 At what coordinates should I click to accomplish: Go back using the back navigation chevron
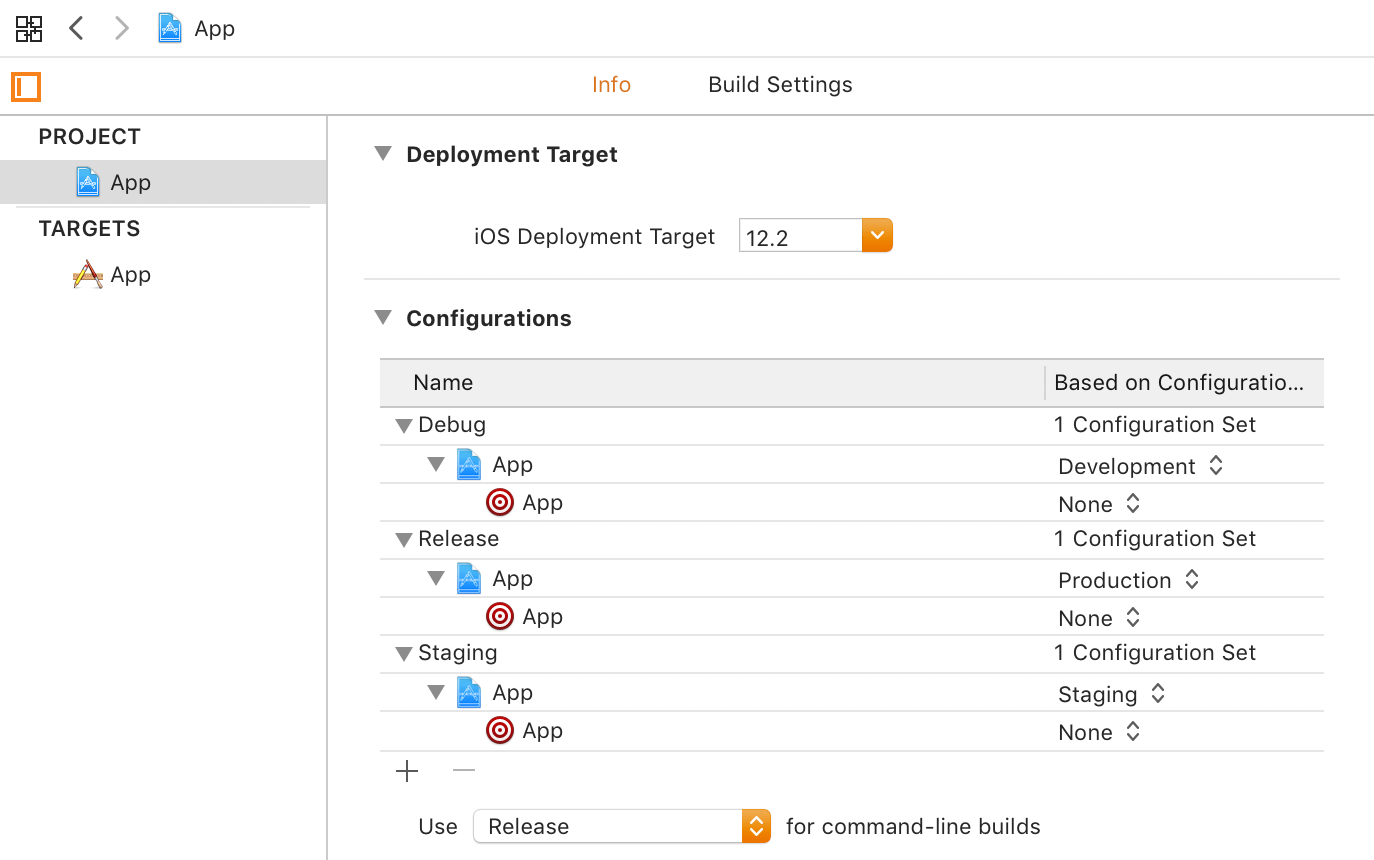[x=76, y=28]
